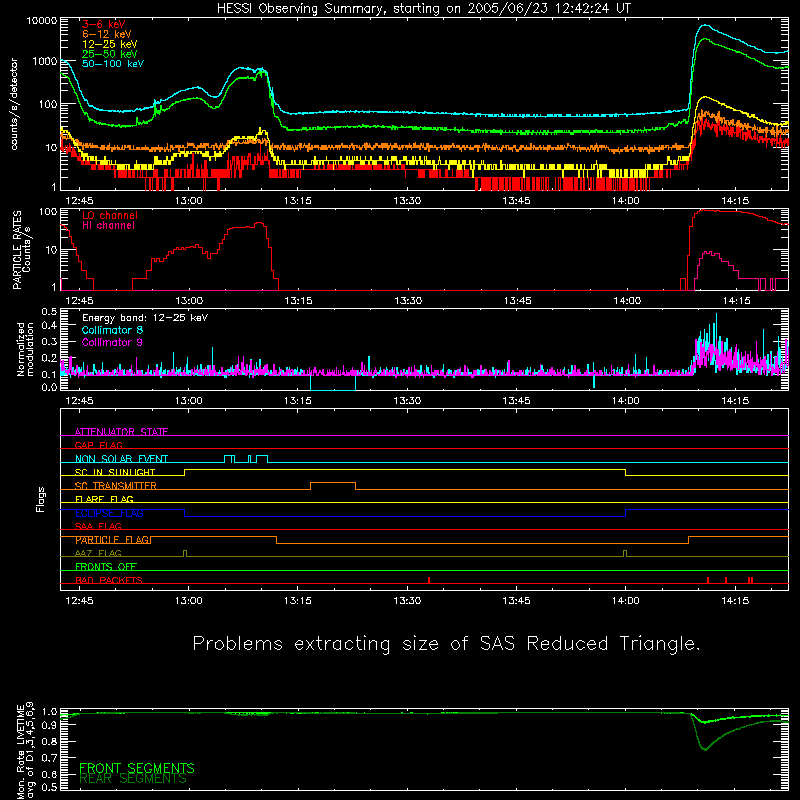Select the FRONT SEGMENTS legend label
800x800 pixels.
(x=137, y=768)
